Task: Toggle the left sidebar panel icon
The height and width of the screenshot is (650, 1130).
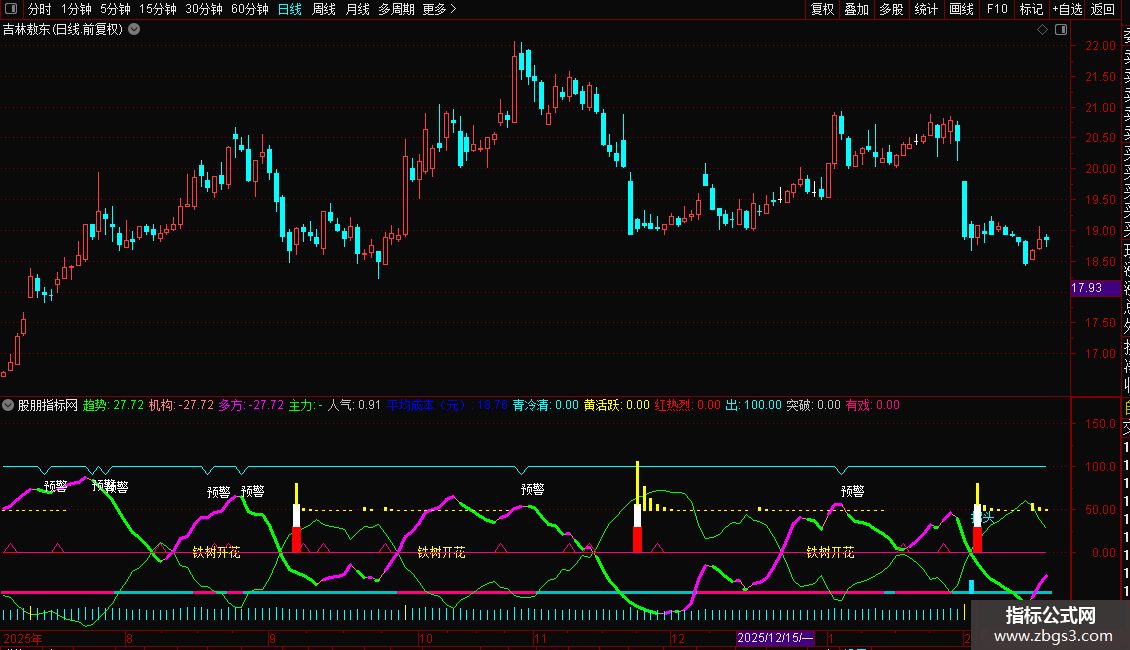Action: [x=9, y=9]
